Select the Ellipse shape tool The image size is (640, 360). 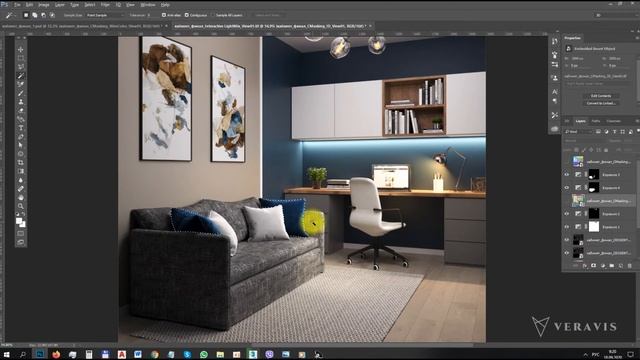tap(20, 154)
